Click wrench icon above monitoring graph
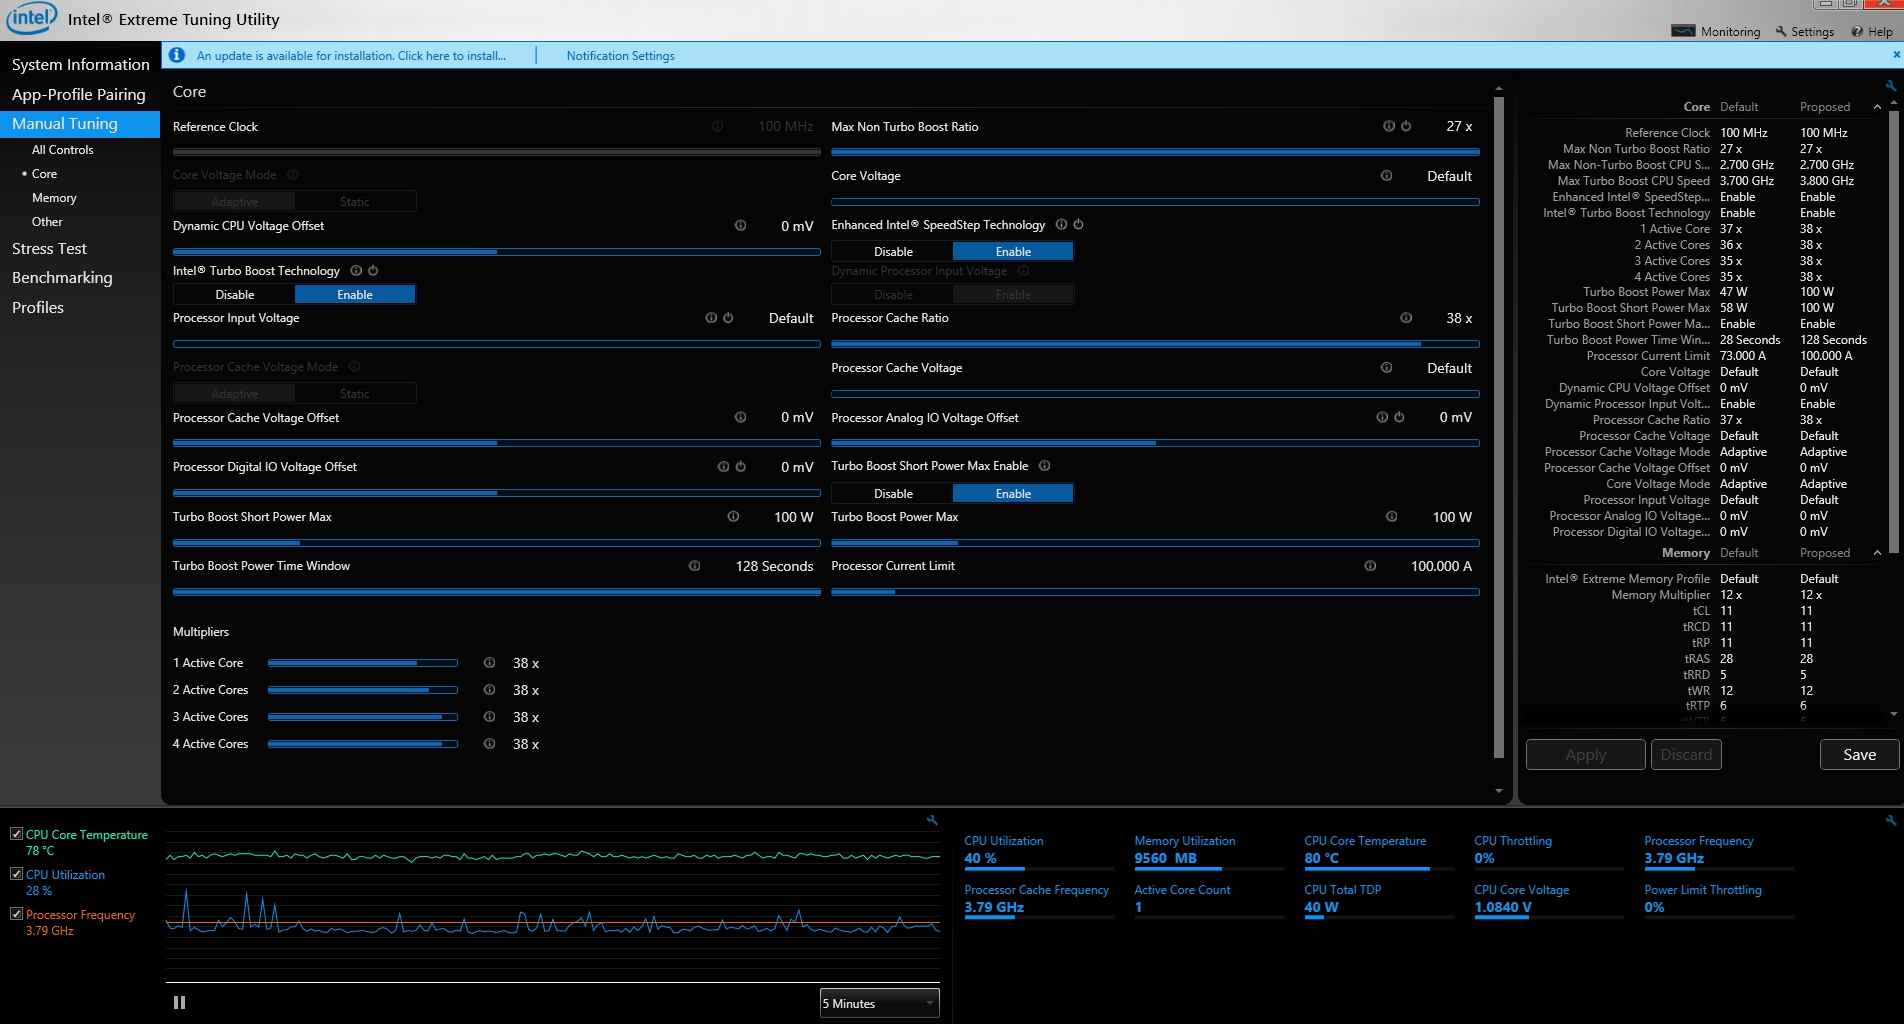This screenshot has width=1904, height=1024. 932,821
